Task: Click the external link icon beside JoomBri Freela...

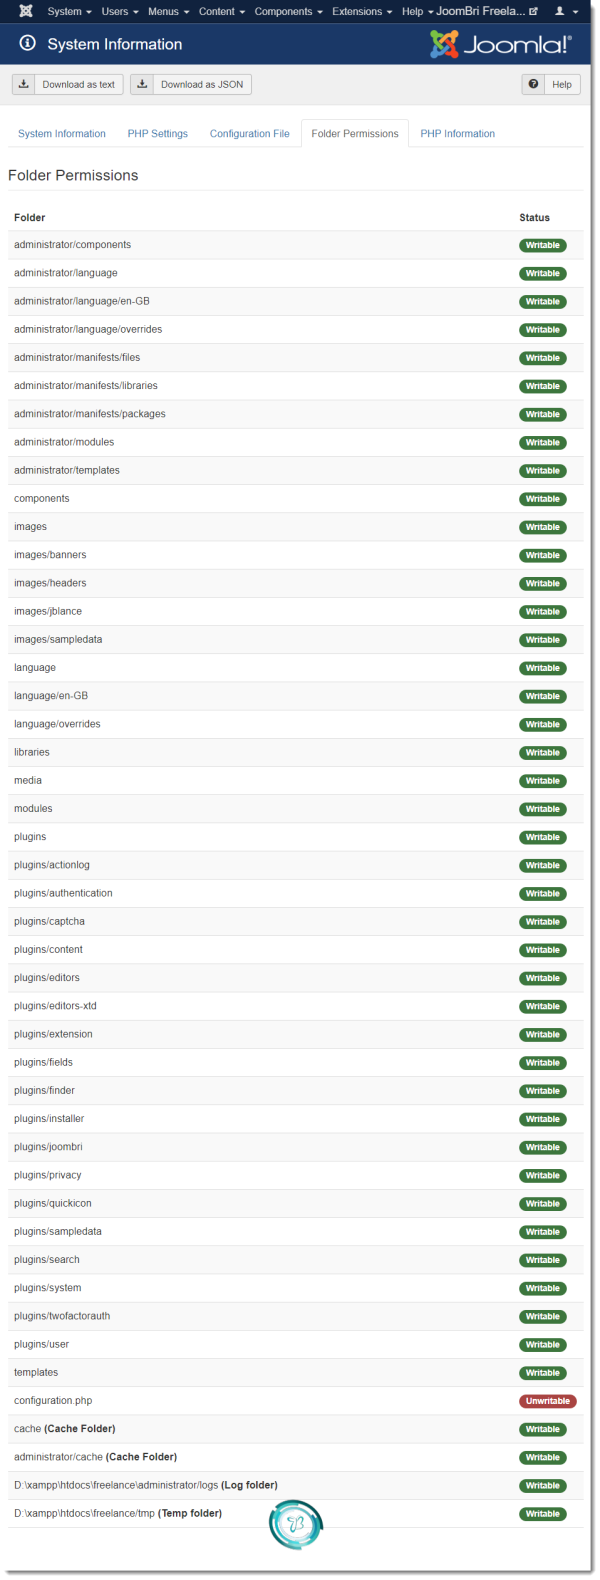Action: tap(533, 12)
